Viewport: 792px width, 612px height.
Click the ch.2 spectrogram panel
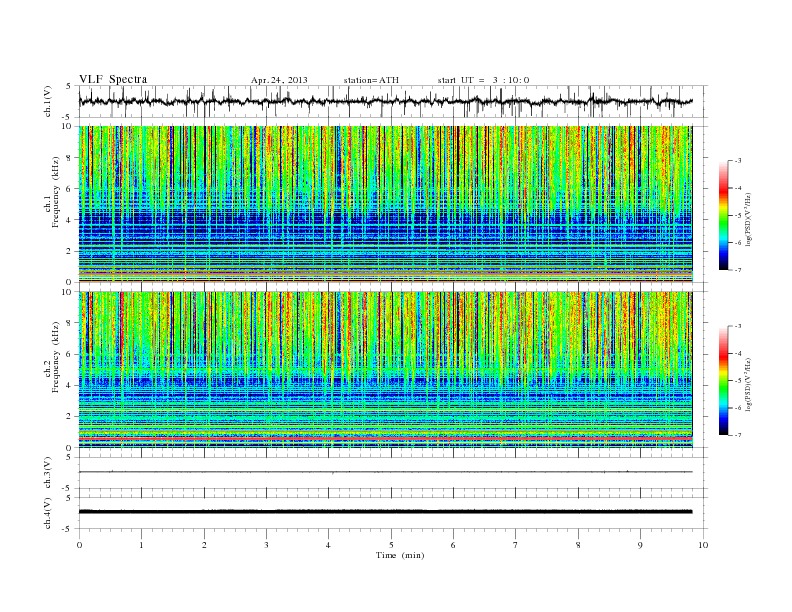[x=385, y=370]
